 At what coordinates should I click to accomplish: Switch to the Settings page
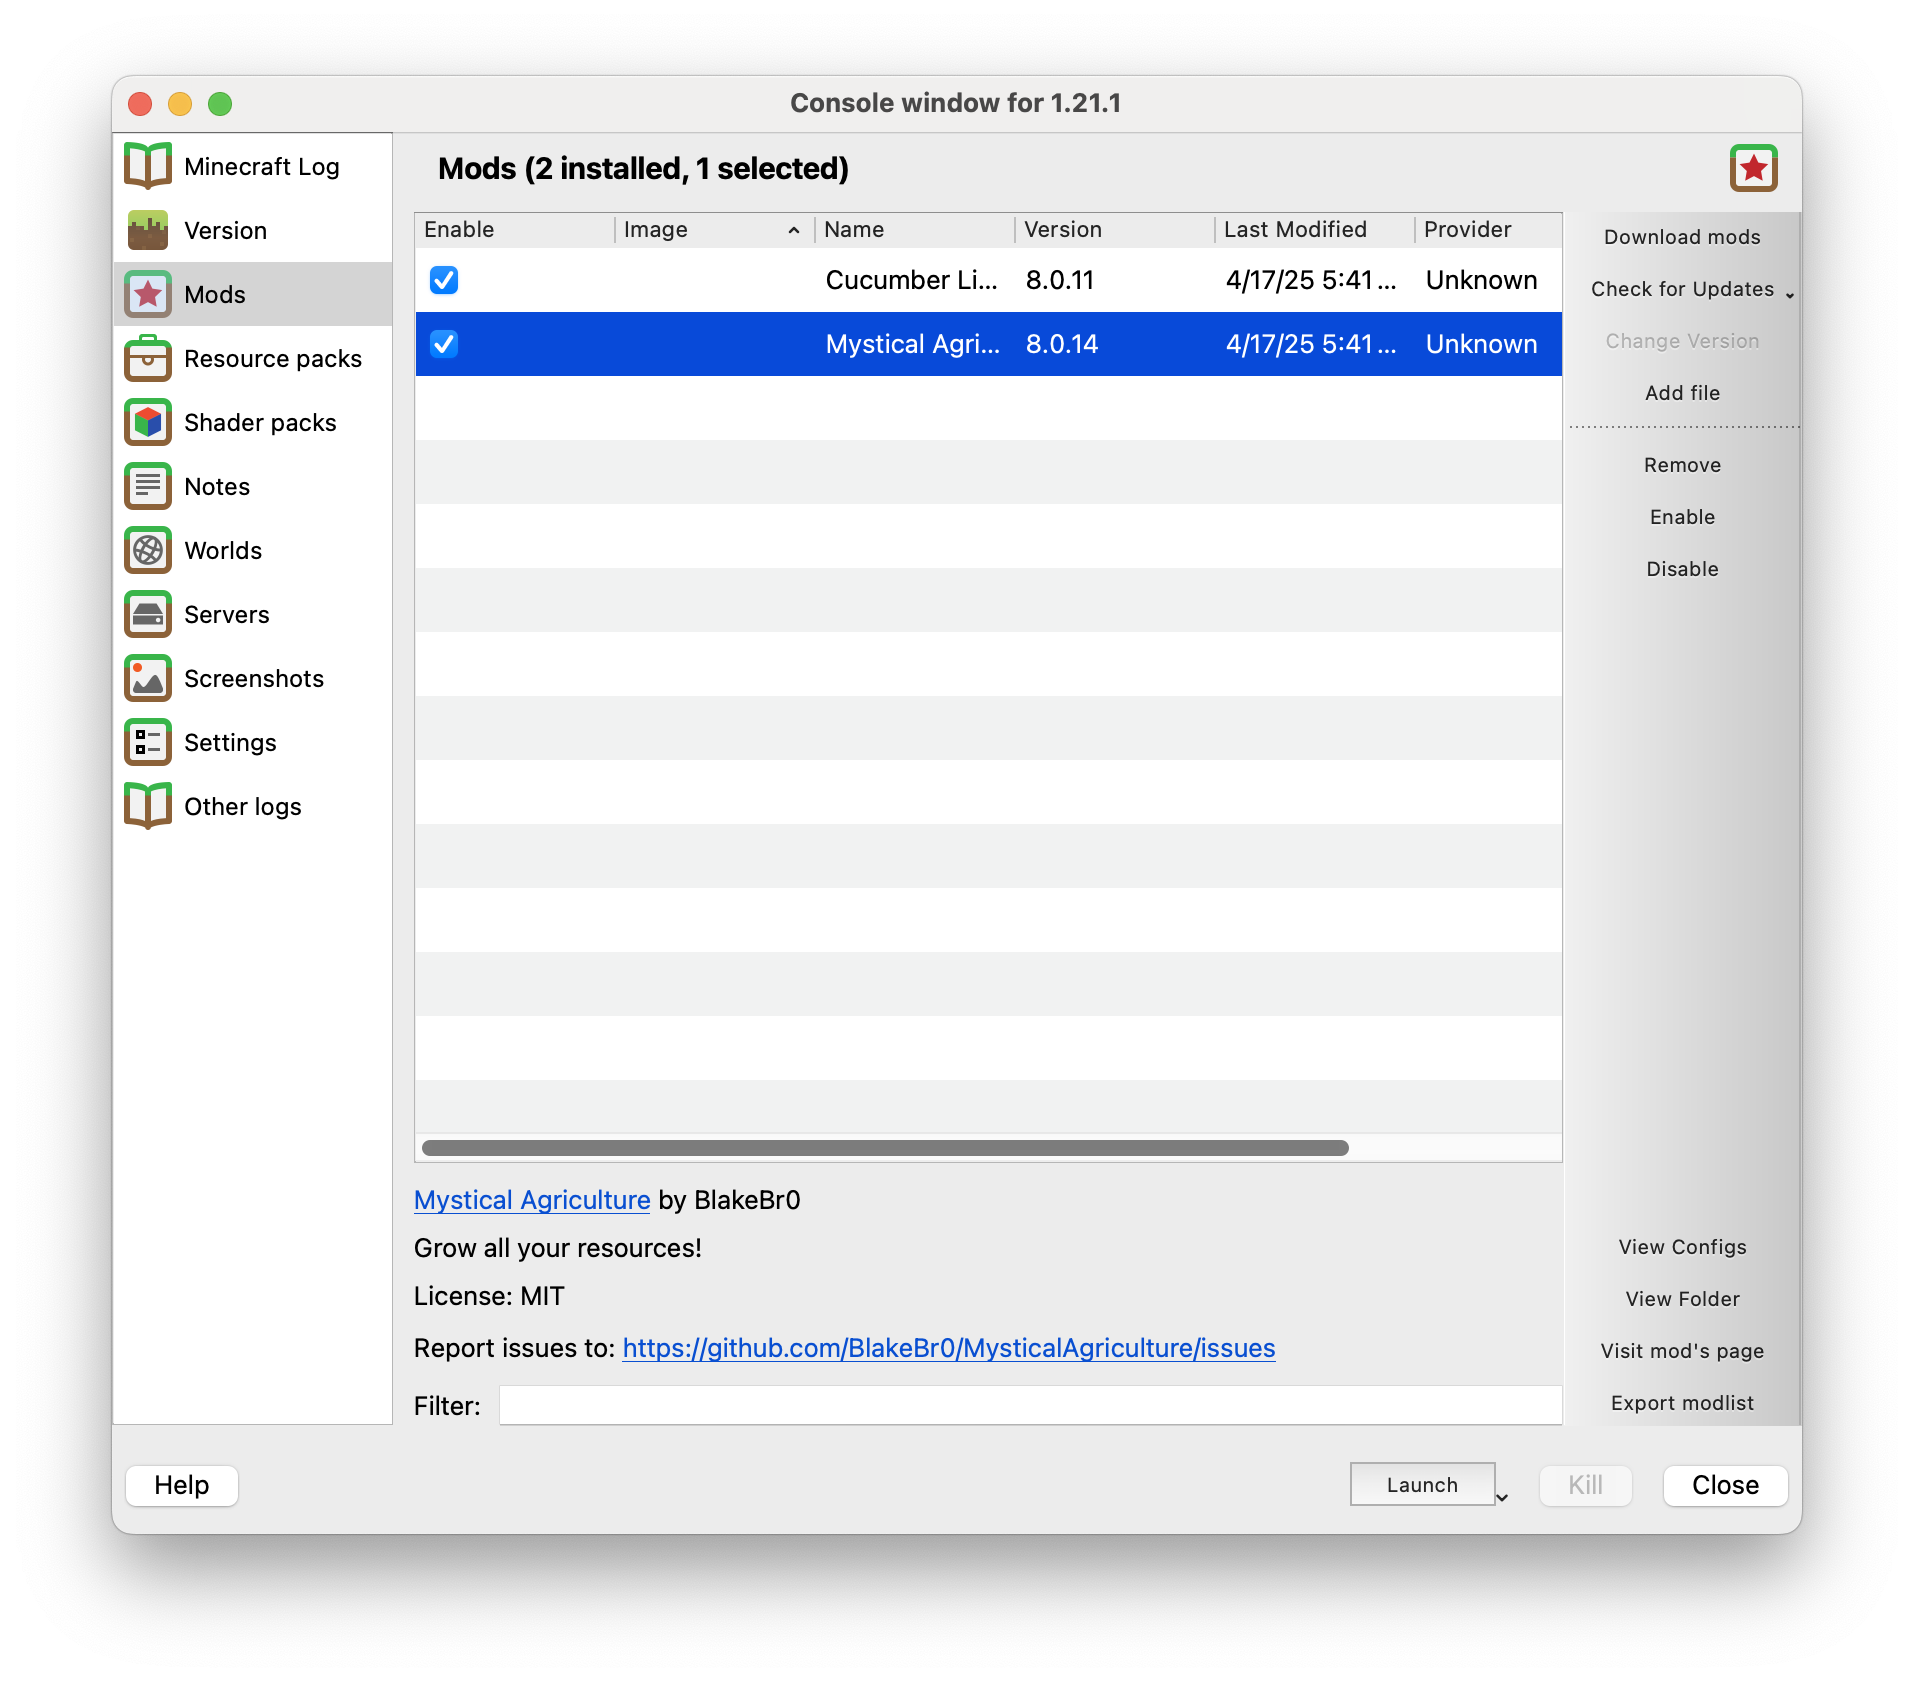230,742
